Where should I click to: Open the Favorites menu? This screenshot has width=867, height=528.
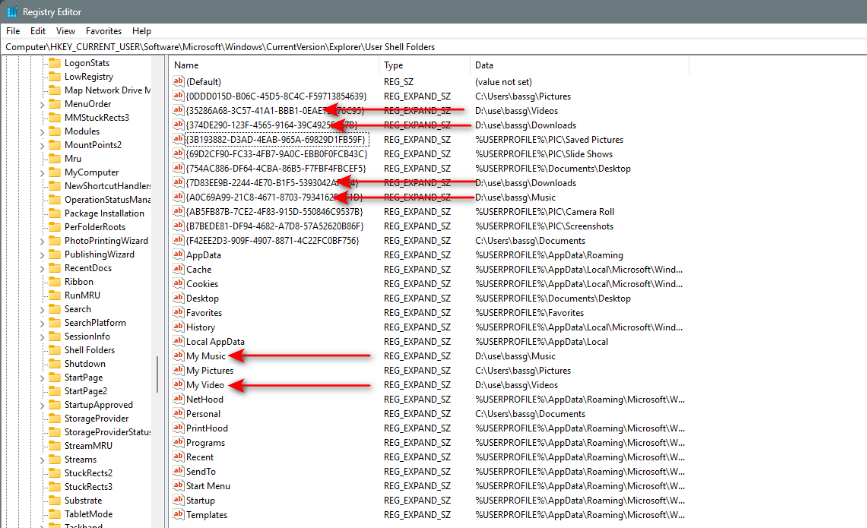pyautogui.click(x=103, y=31)
